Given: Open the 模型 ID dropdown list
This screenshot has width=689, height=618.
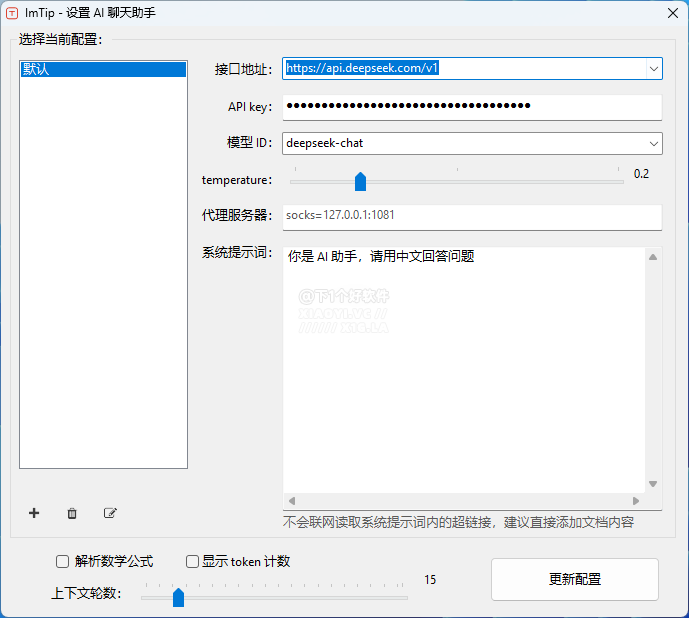Looking at the screenshot, I should point(653,143).
